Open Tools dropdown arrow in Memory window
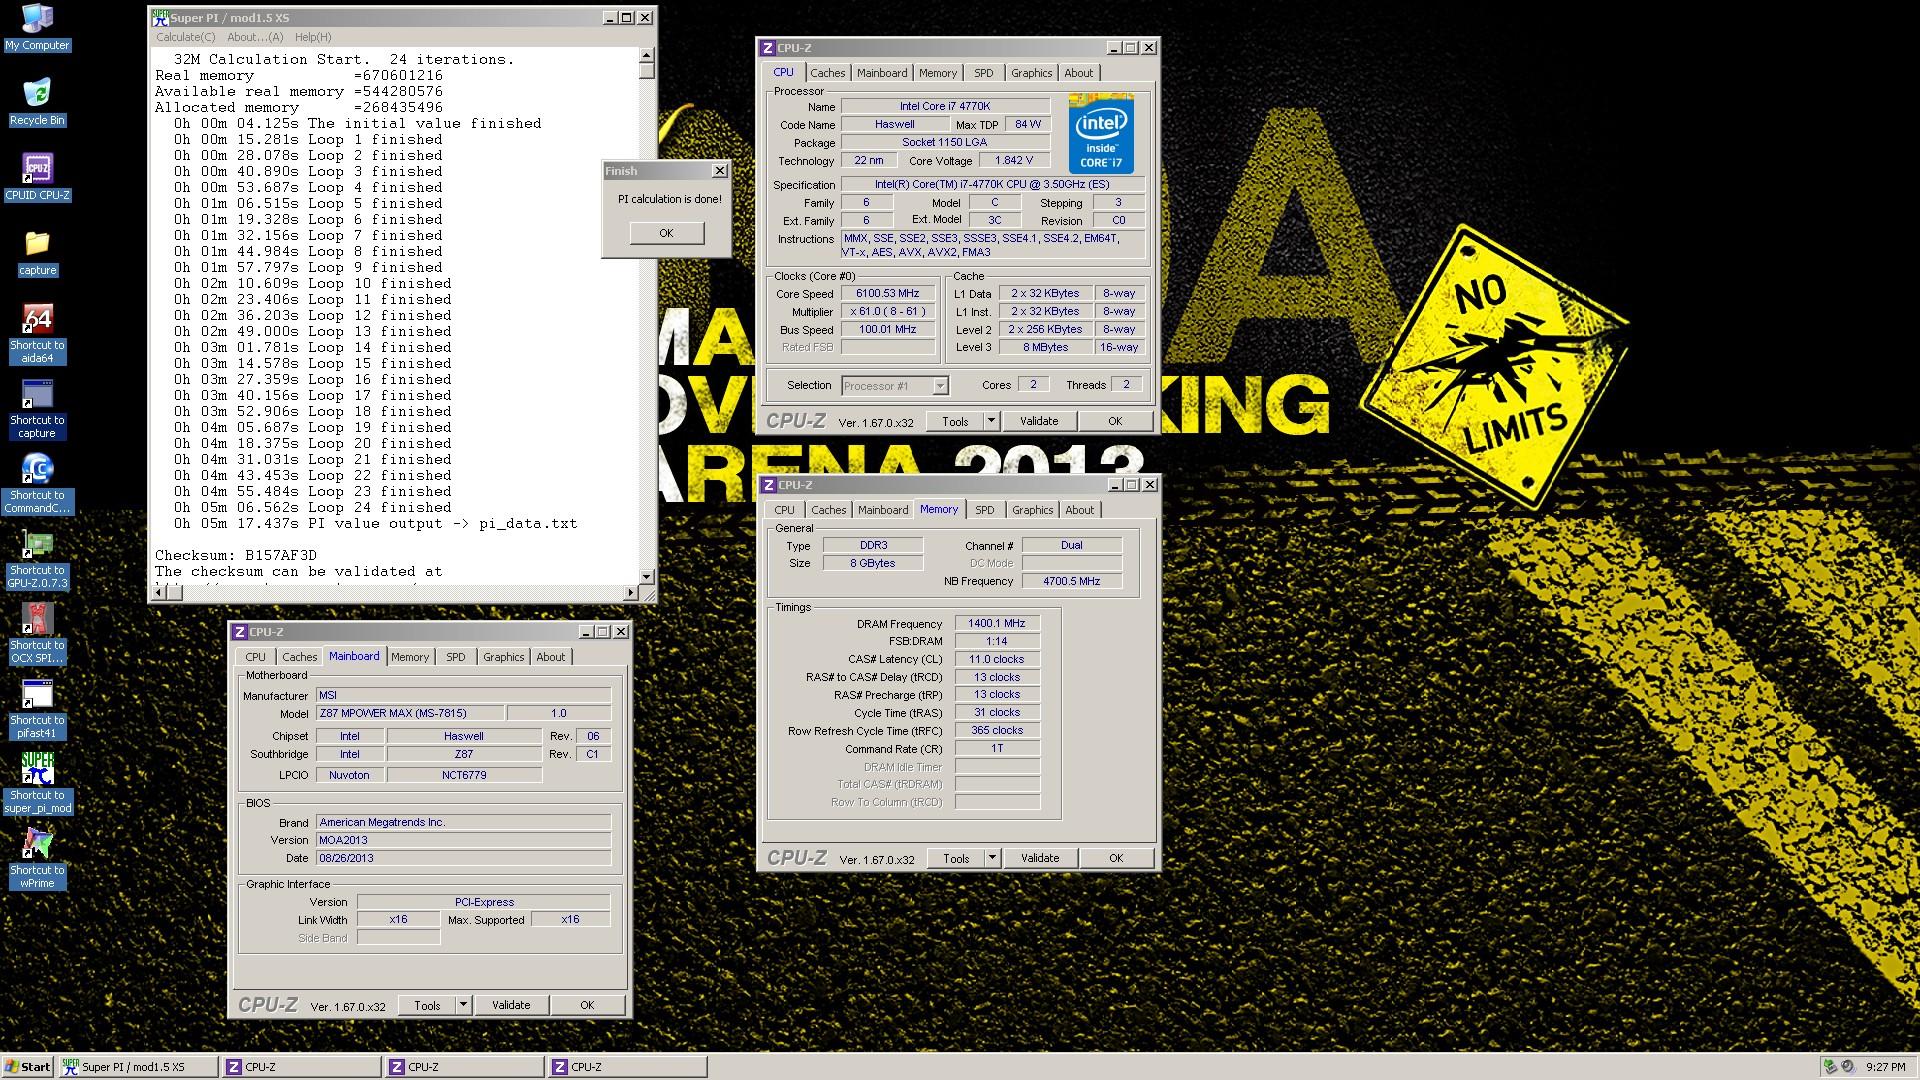The width and height of the screenshot is (1920, 1080). (x=992, y=858)
